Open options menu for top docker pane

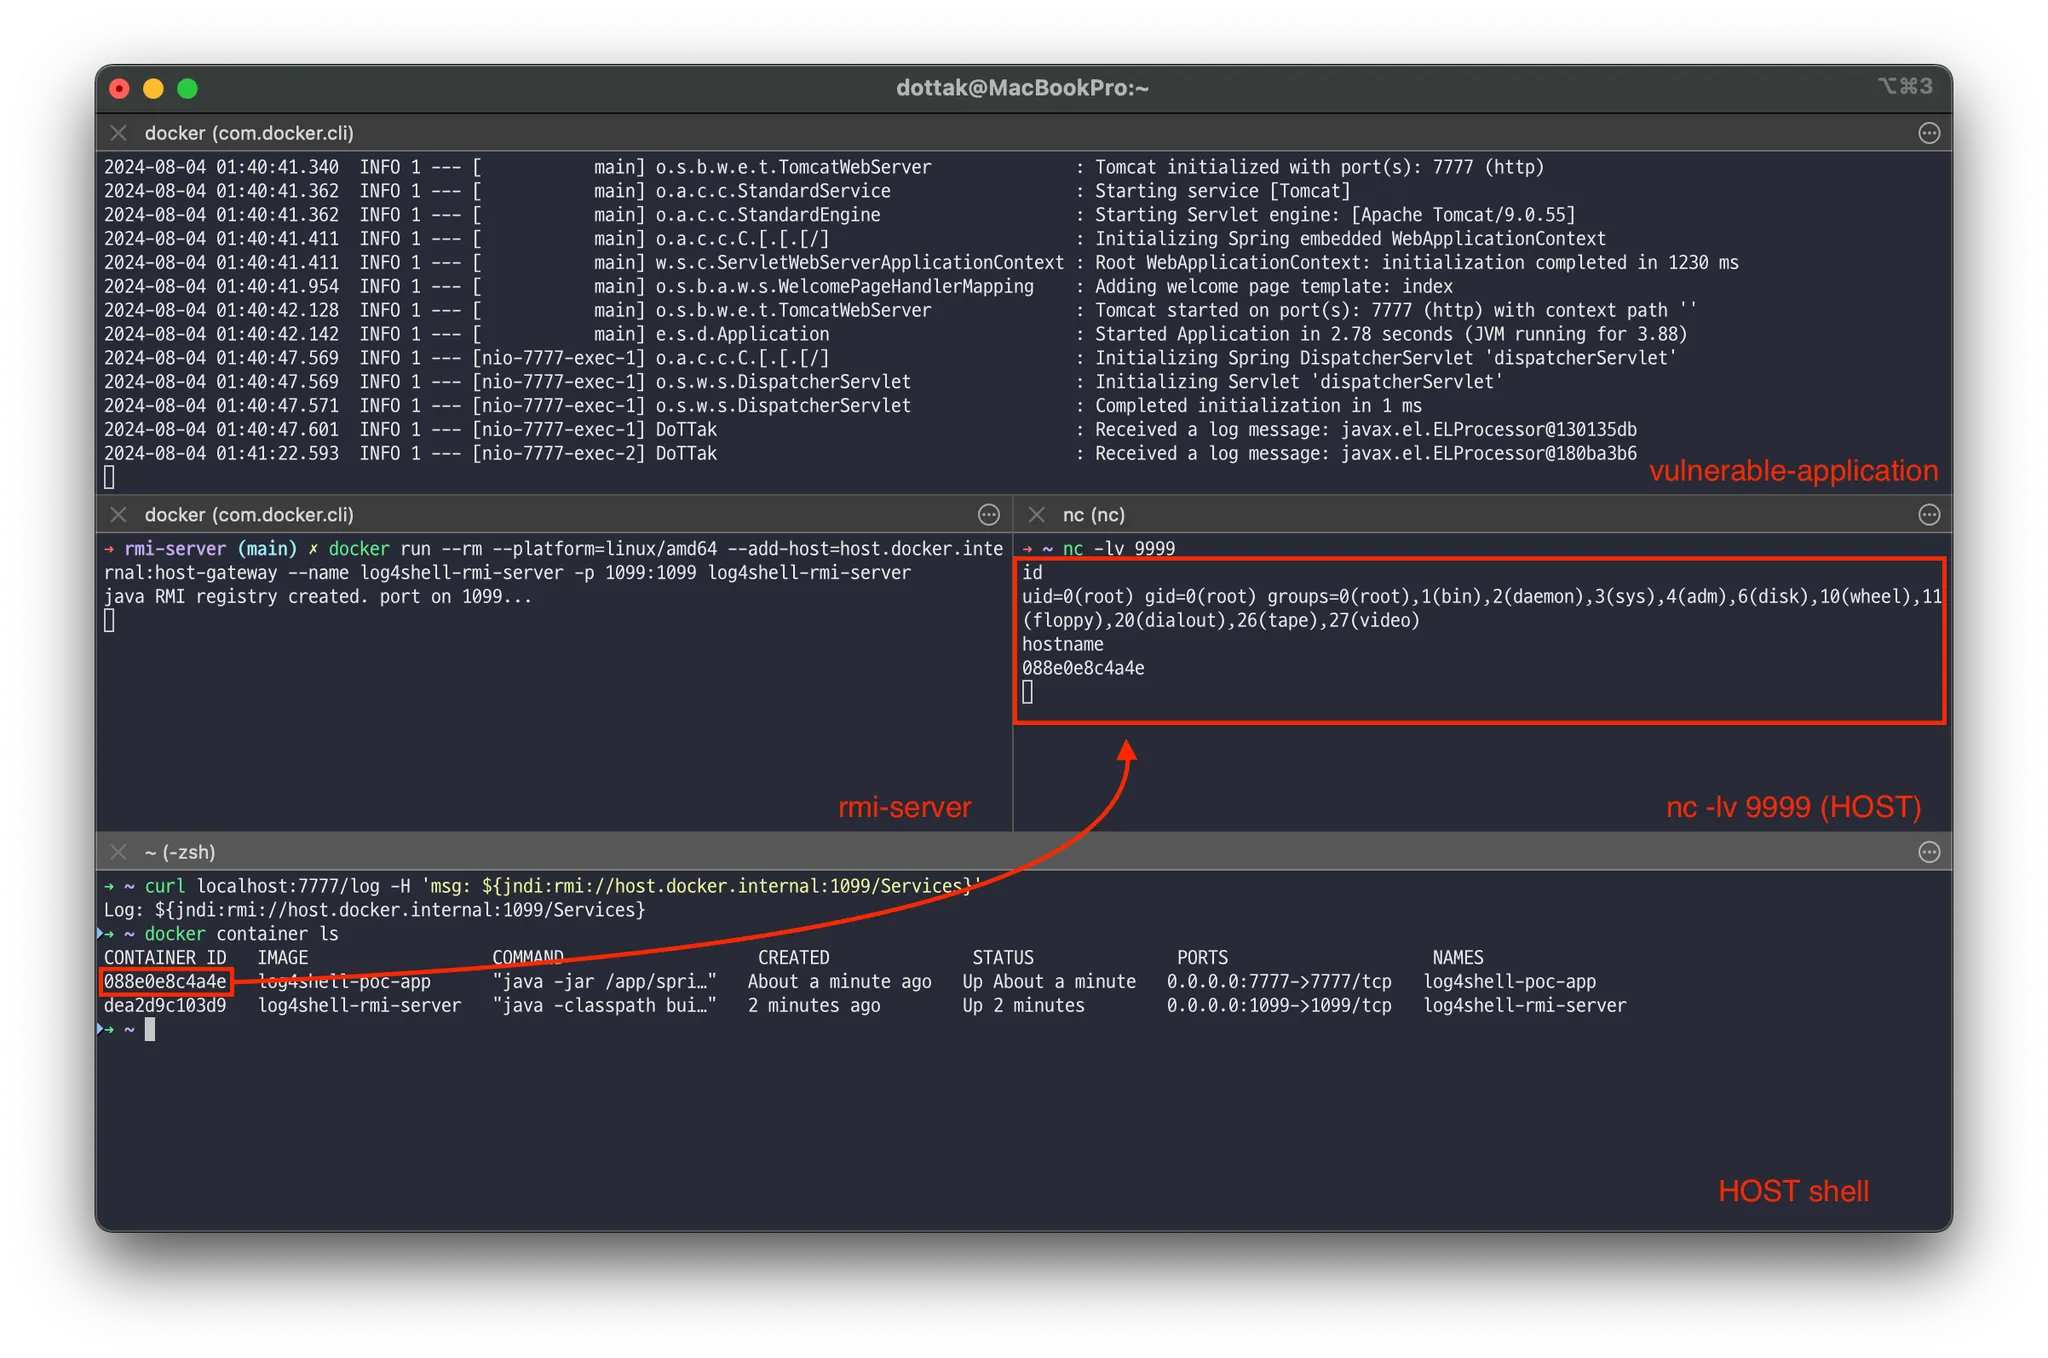[x=1929, y=133]
